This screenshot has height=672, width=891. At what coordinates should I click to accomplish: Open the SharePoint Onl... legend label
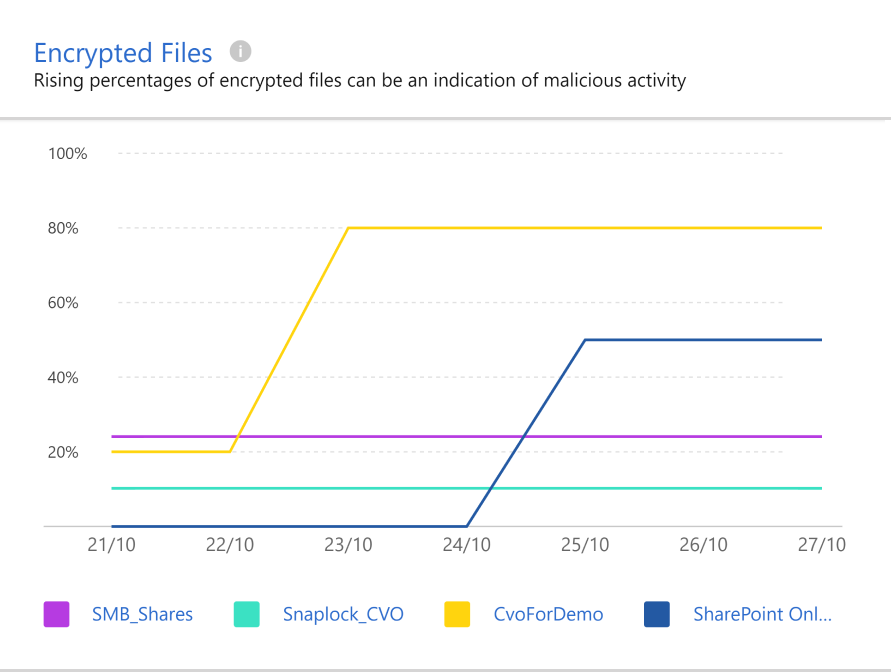tap(762, 614)
